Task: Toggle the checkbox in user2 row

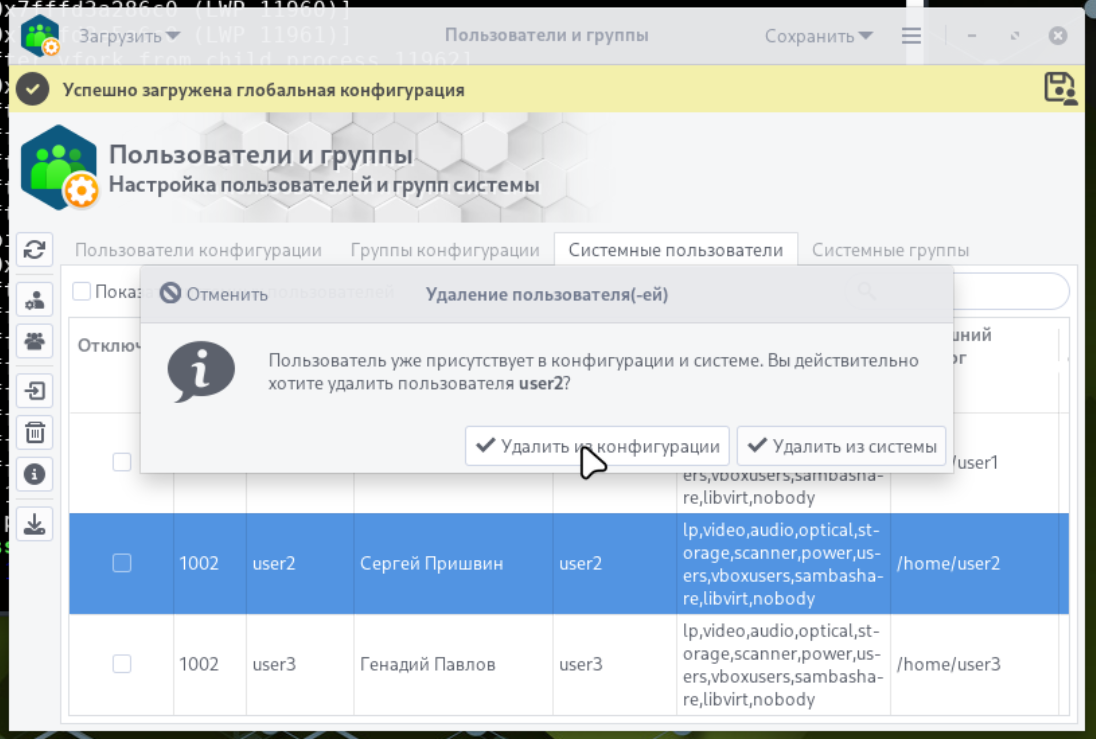Action: tap(122, 563)
